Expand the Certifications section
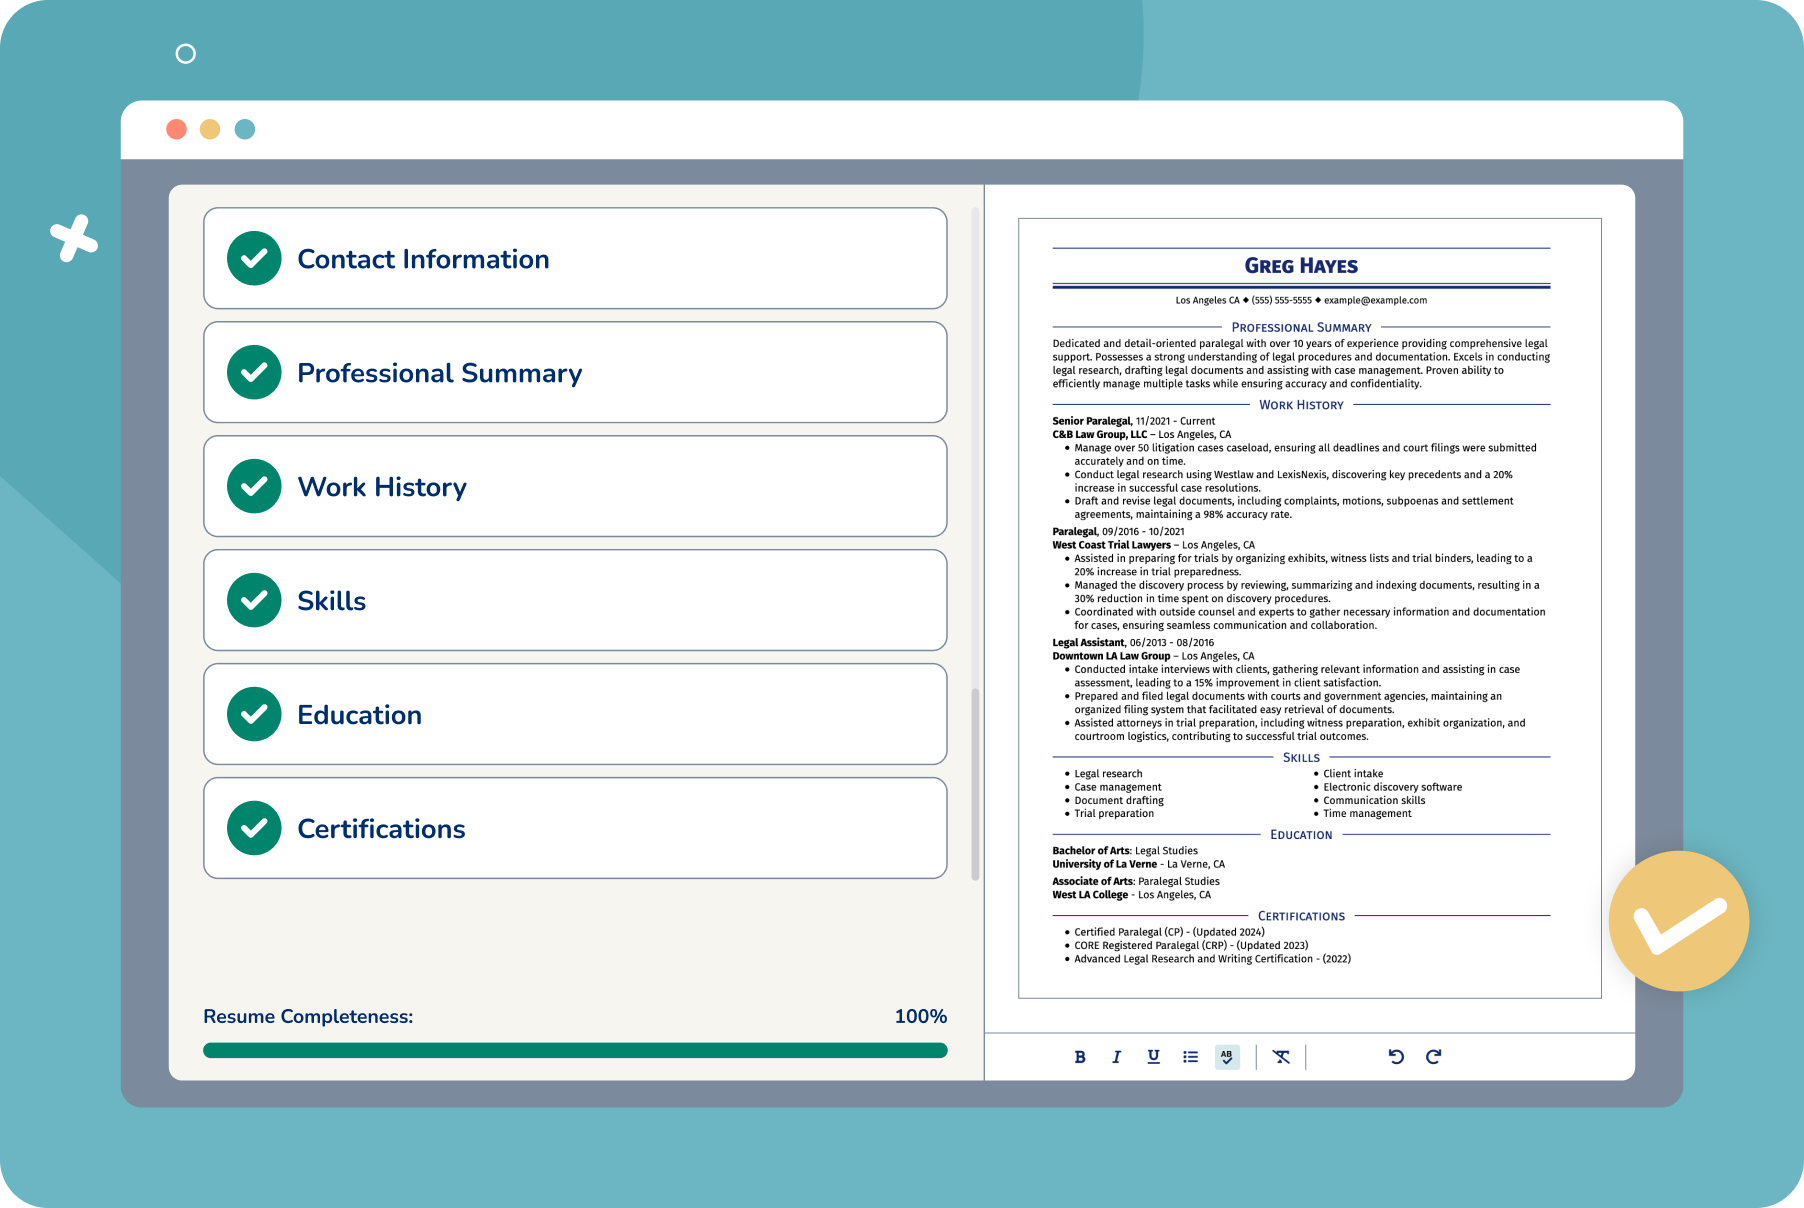The width and height of the screenshot is (1804, 1208). (575, 828)
